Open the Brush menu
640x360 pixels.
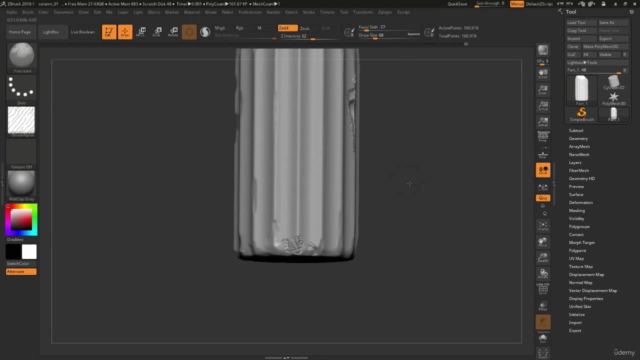(x=28, y=12)
